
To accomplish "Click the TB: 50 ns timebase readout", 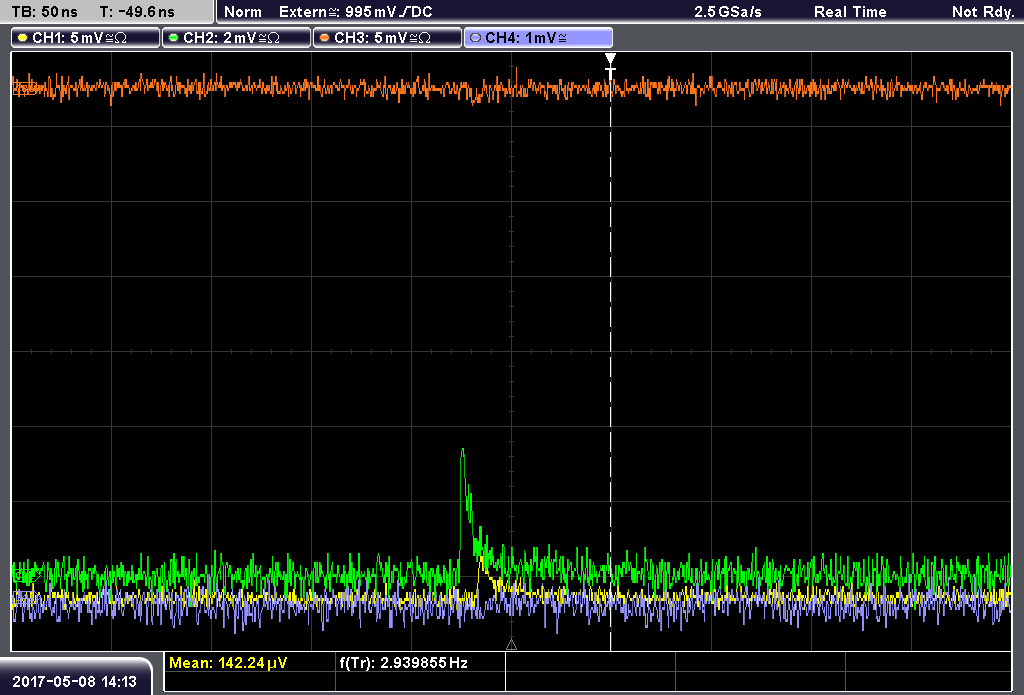I will pos(44,12).
